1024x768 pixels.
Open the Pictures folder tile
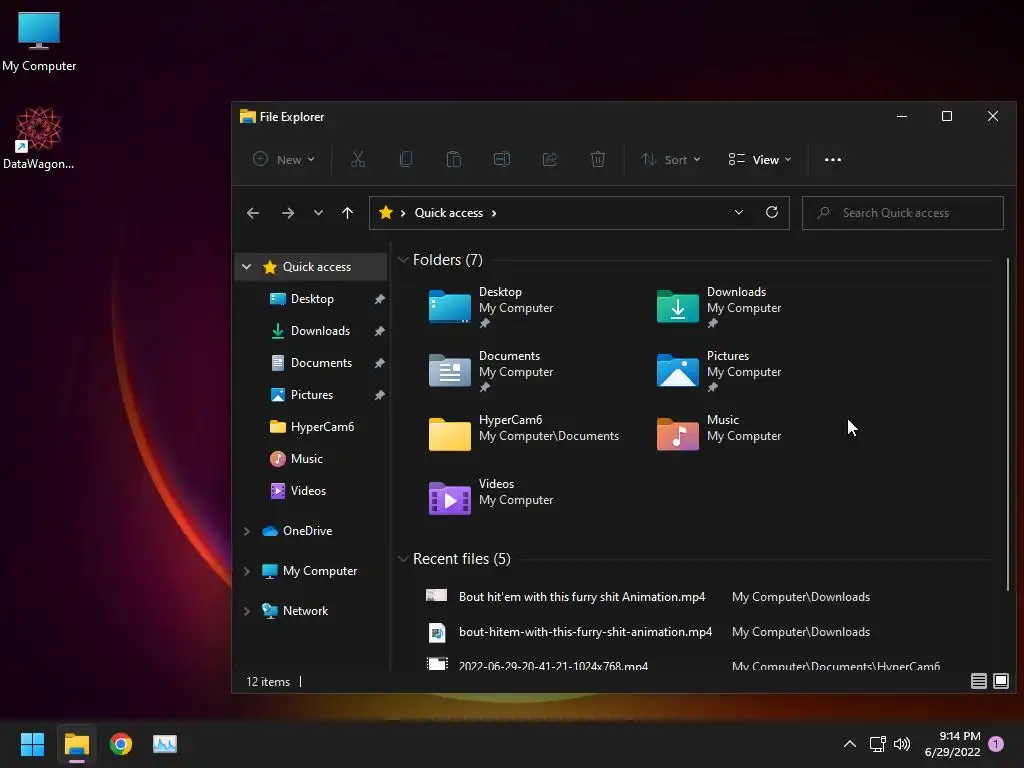pos(719,370)
